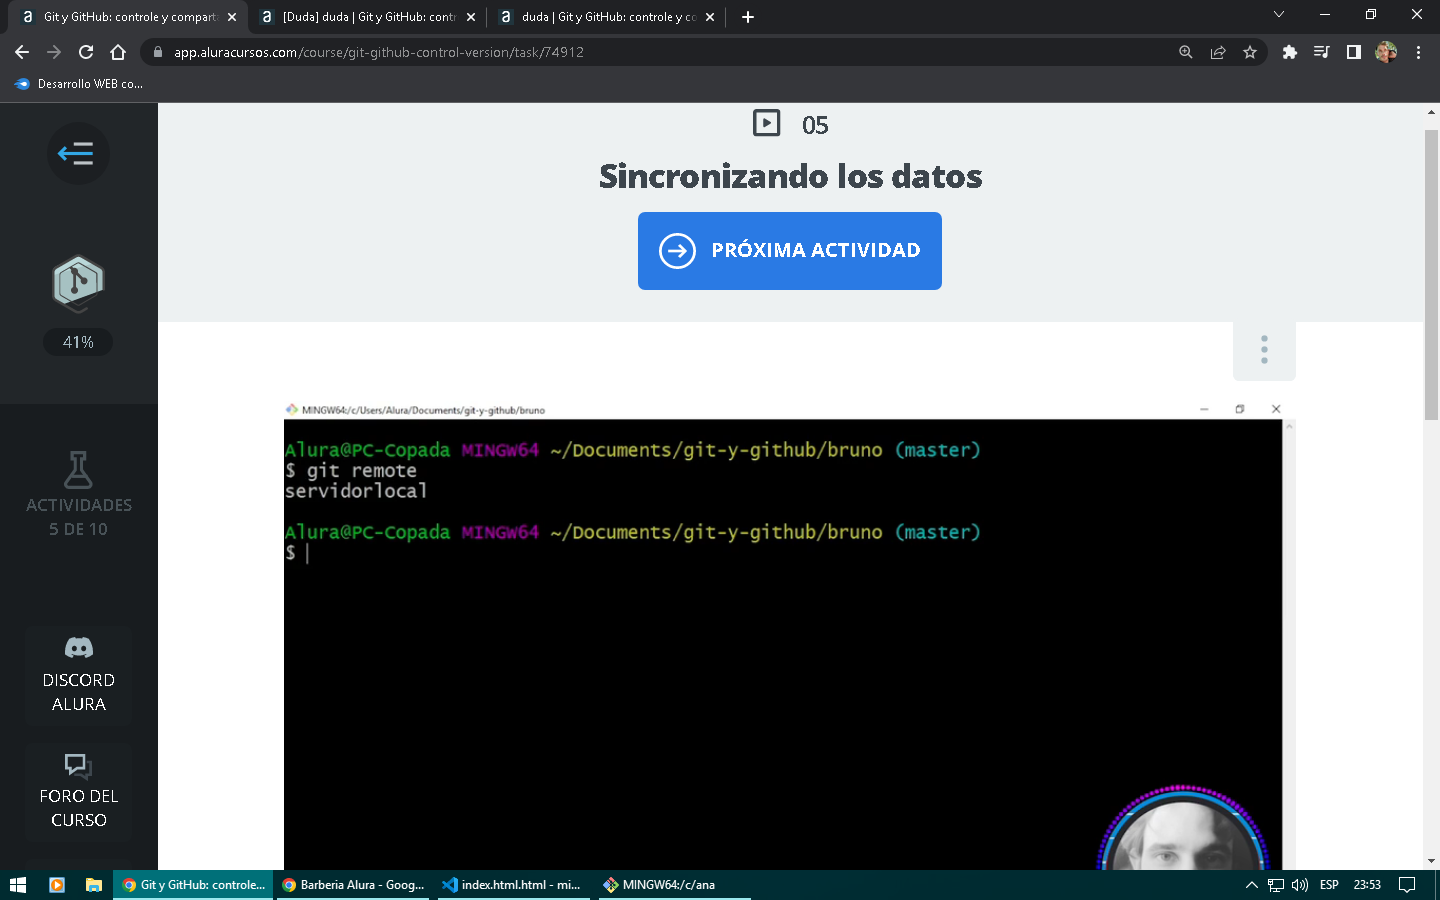Screen dimensions: 1440x900
Task: Go to browser home page
Action: pos(118,52)
